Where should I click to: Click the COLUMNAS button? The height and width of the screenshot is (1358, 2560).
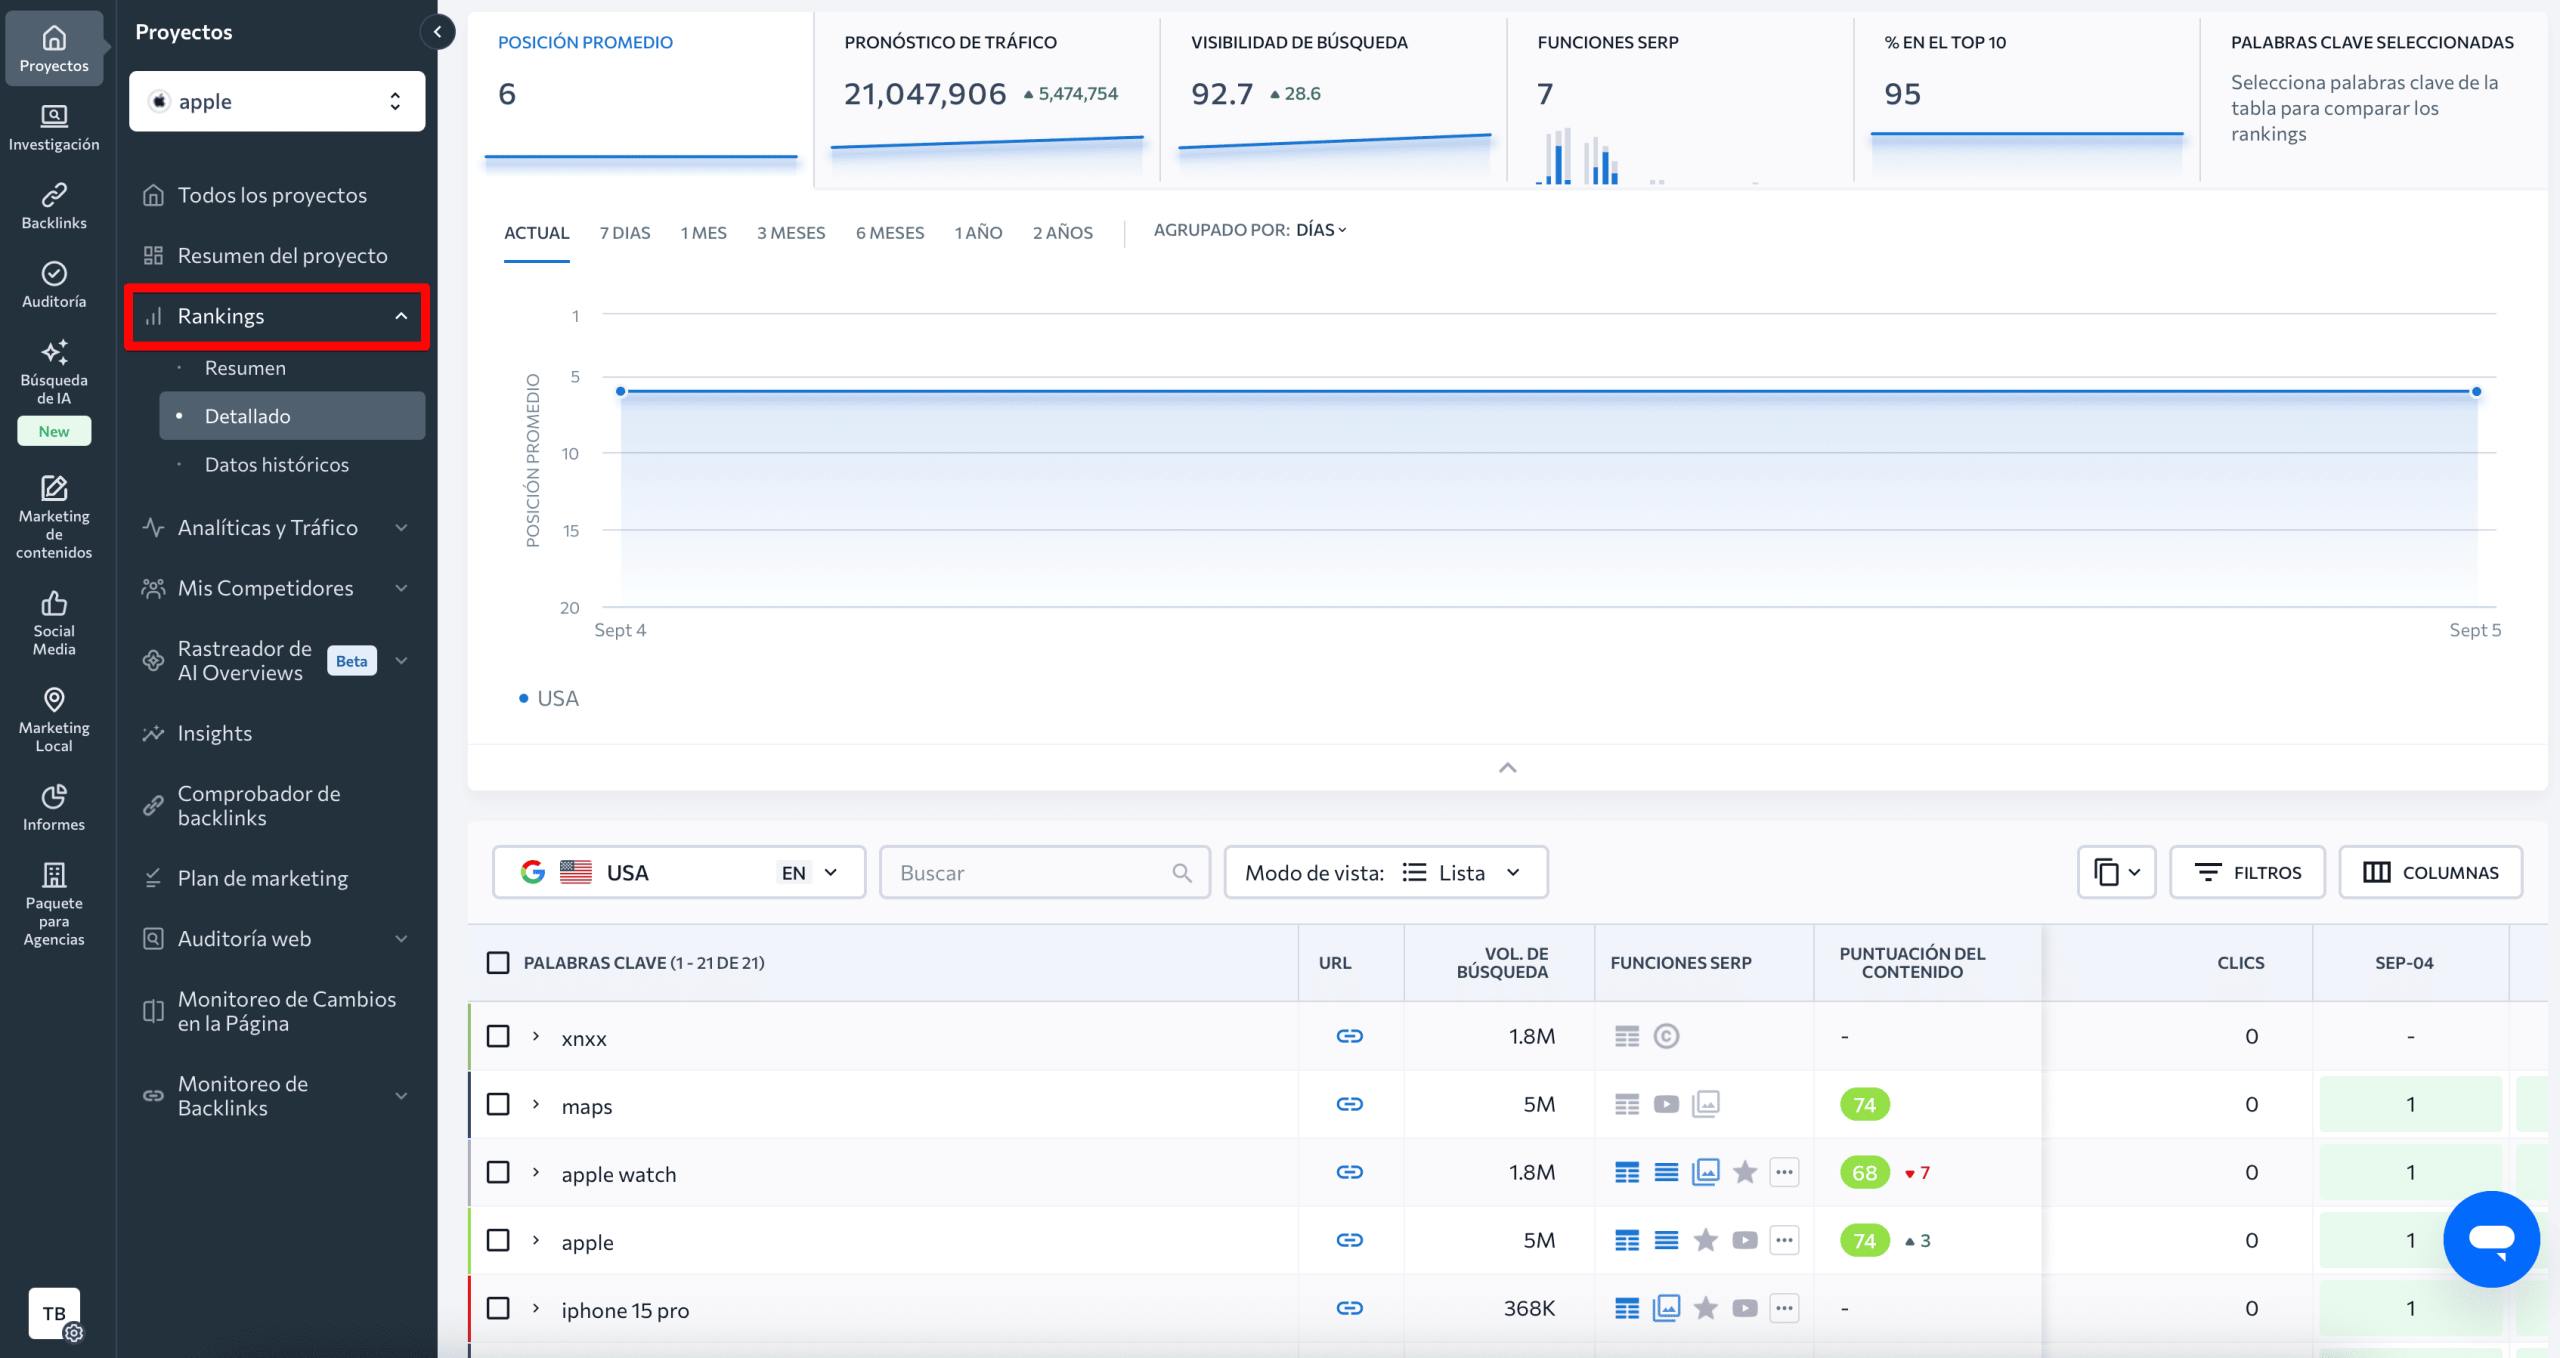2430,872
